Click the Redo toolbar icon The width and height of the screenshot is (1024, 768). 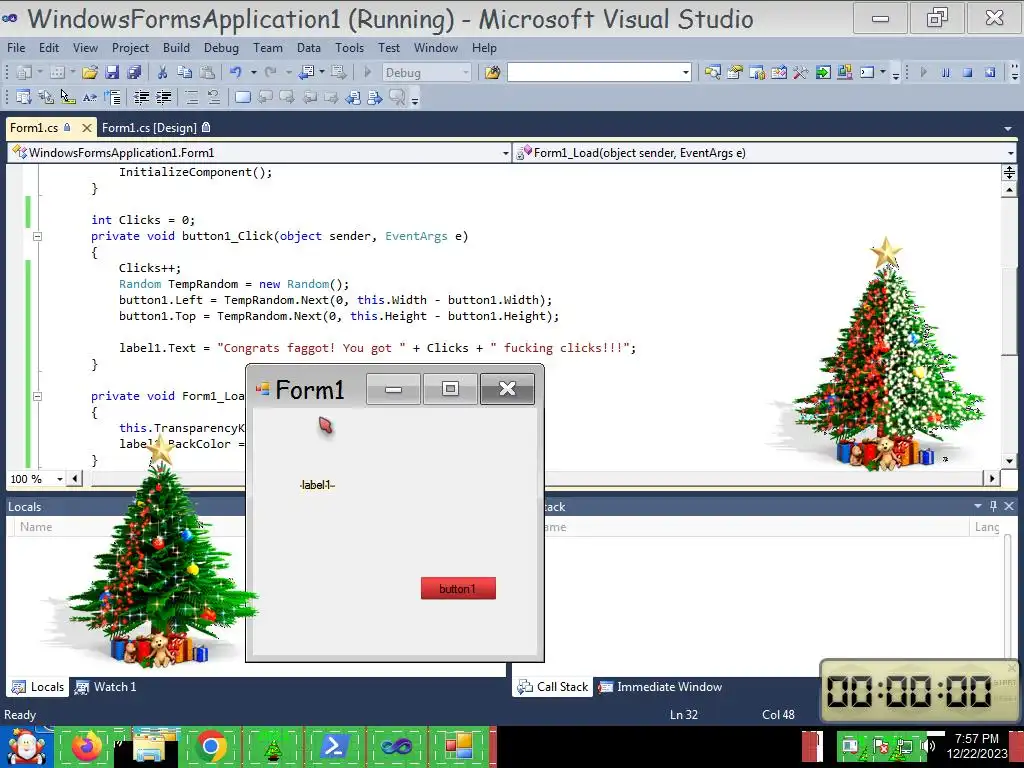coord(270,72)
